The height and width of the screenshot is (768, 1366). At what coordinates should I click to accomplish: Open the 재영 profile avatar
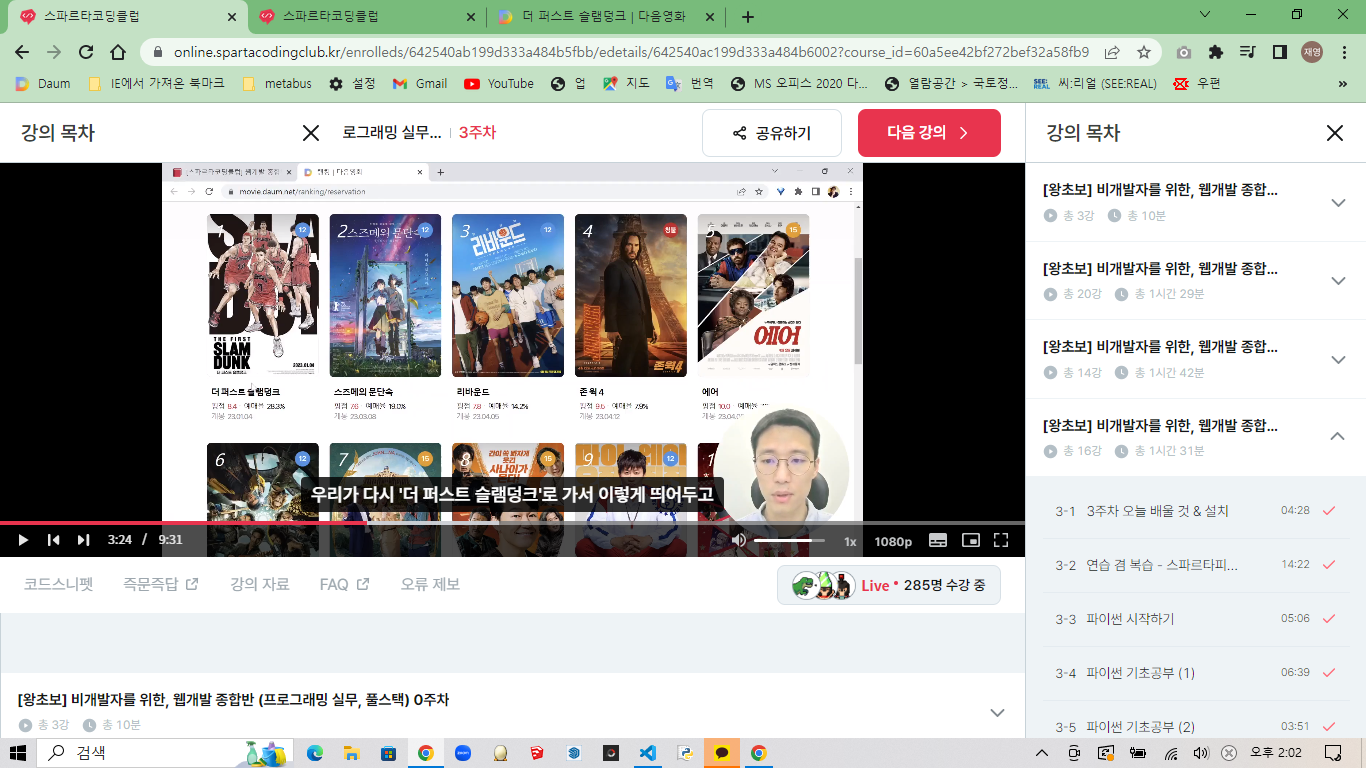coord(1312,52)
